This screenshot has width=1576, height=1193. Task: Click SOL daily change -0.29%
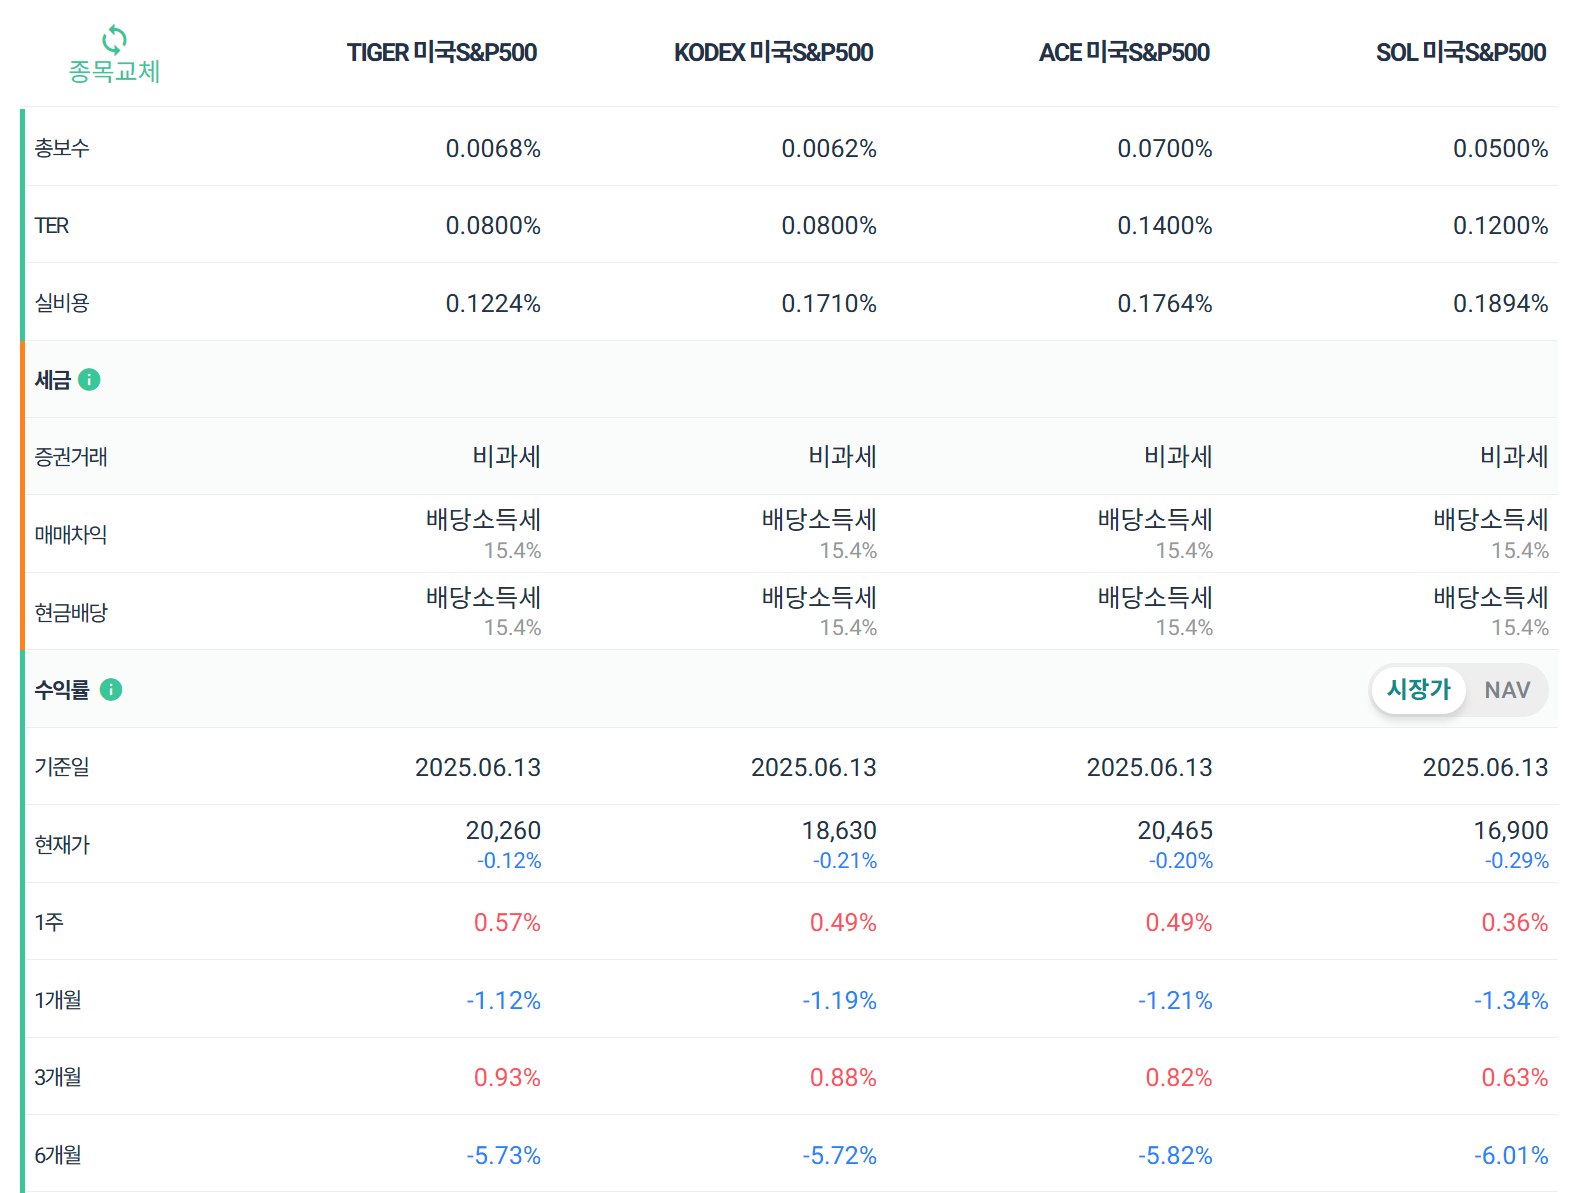[x=1517, y=861]
